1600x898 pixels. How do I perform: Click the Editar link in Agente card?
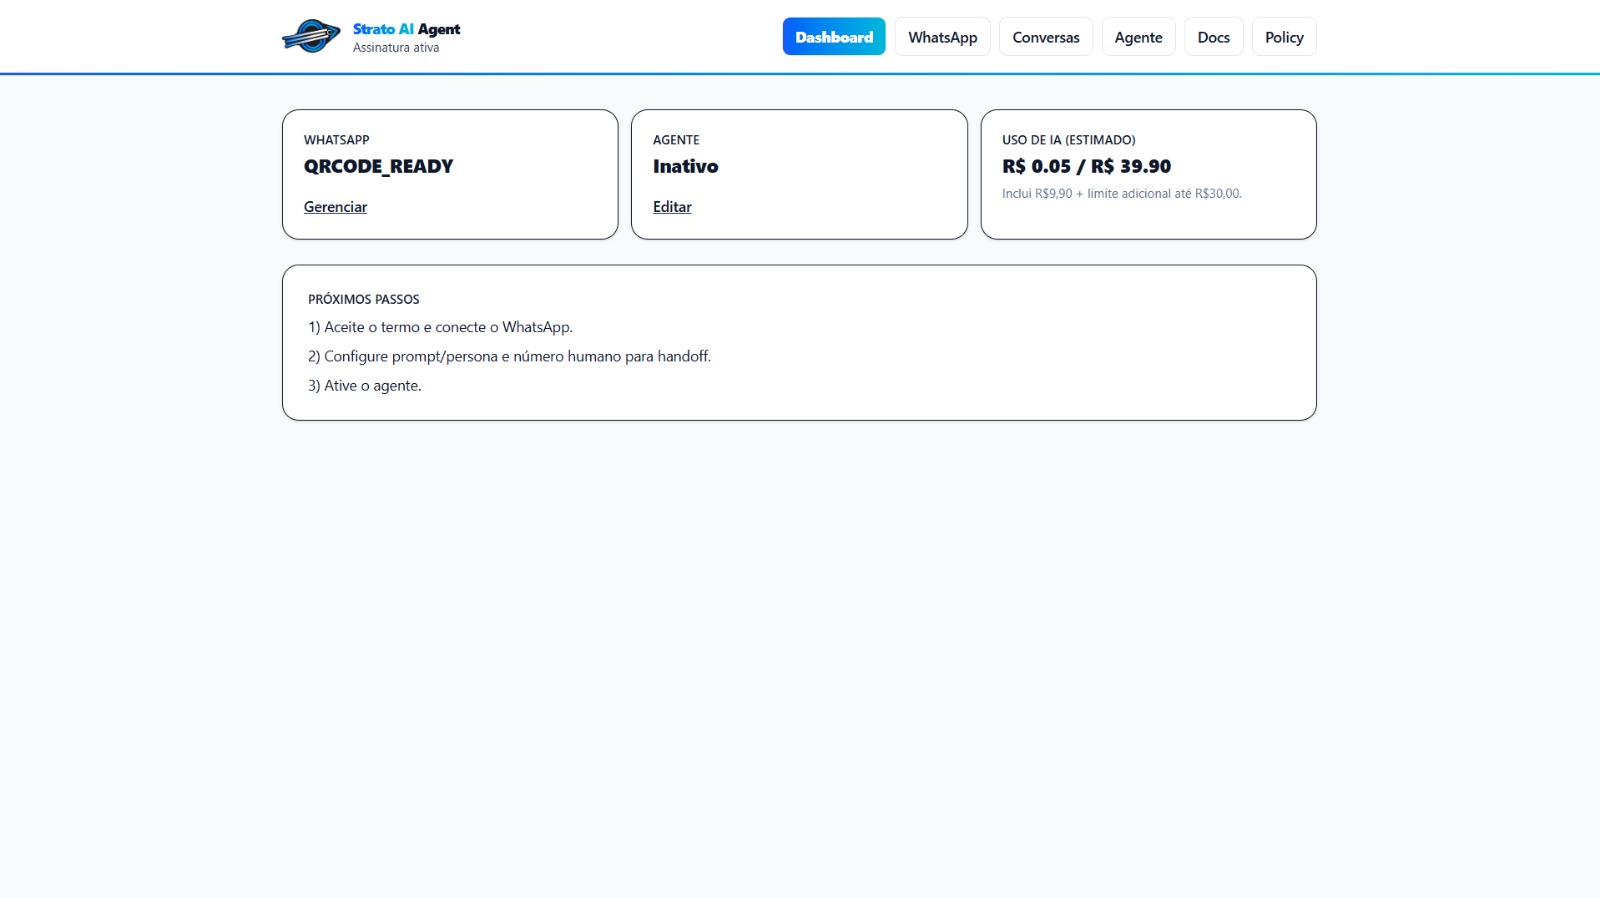click(672, 207)
